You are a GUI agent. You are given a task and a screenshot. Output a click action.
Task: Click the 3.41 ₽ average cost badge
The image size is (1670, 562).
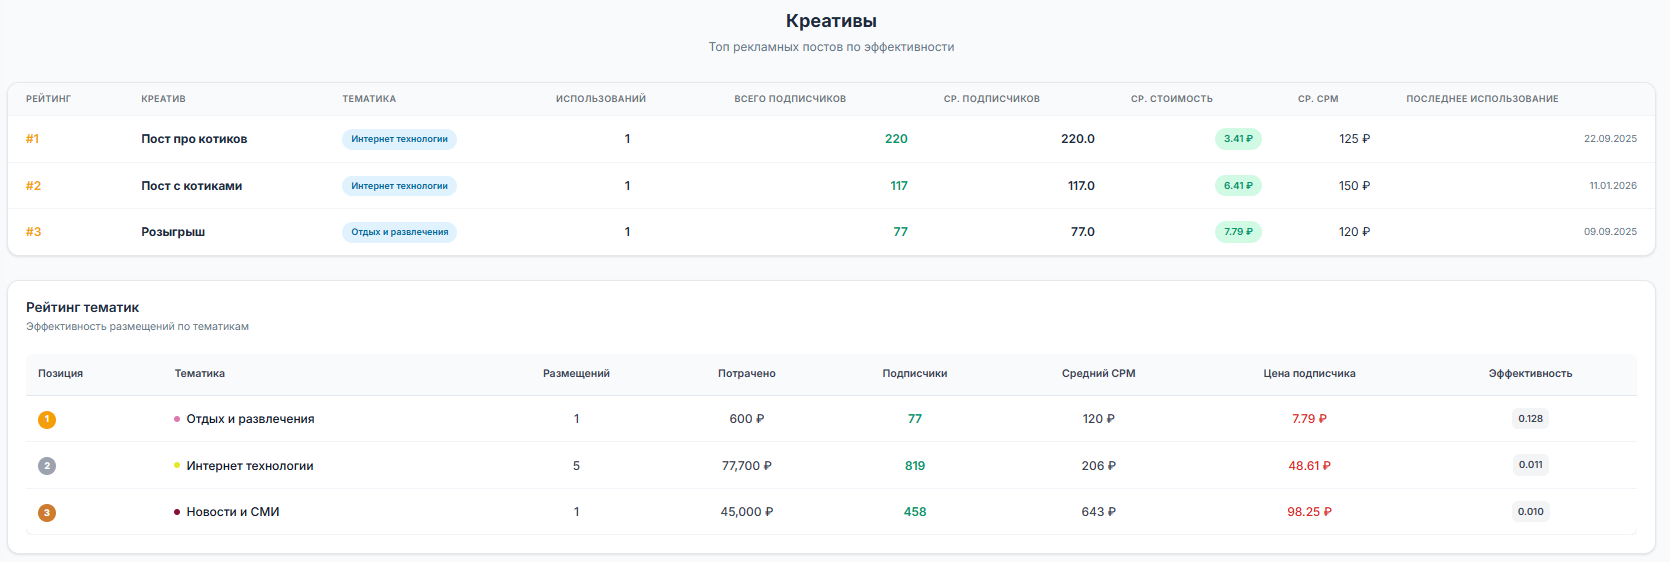1238,139
